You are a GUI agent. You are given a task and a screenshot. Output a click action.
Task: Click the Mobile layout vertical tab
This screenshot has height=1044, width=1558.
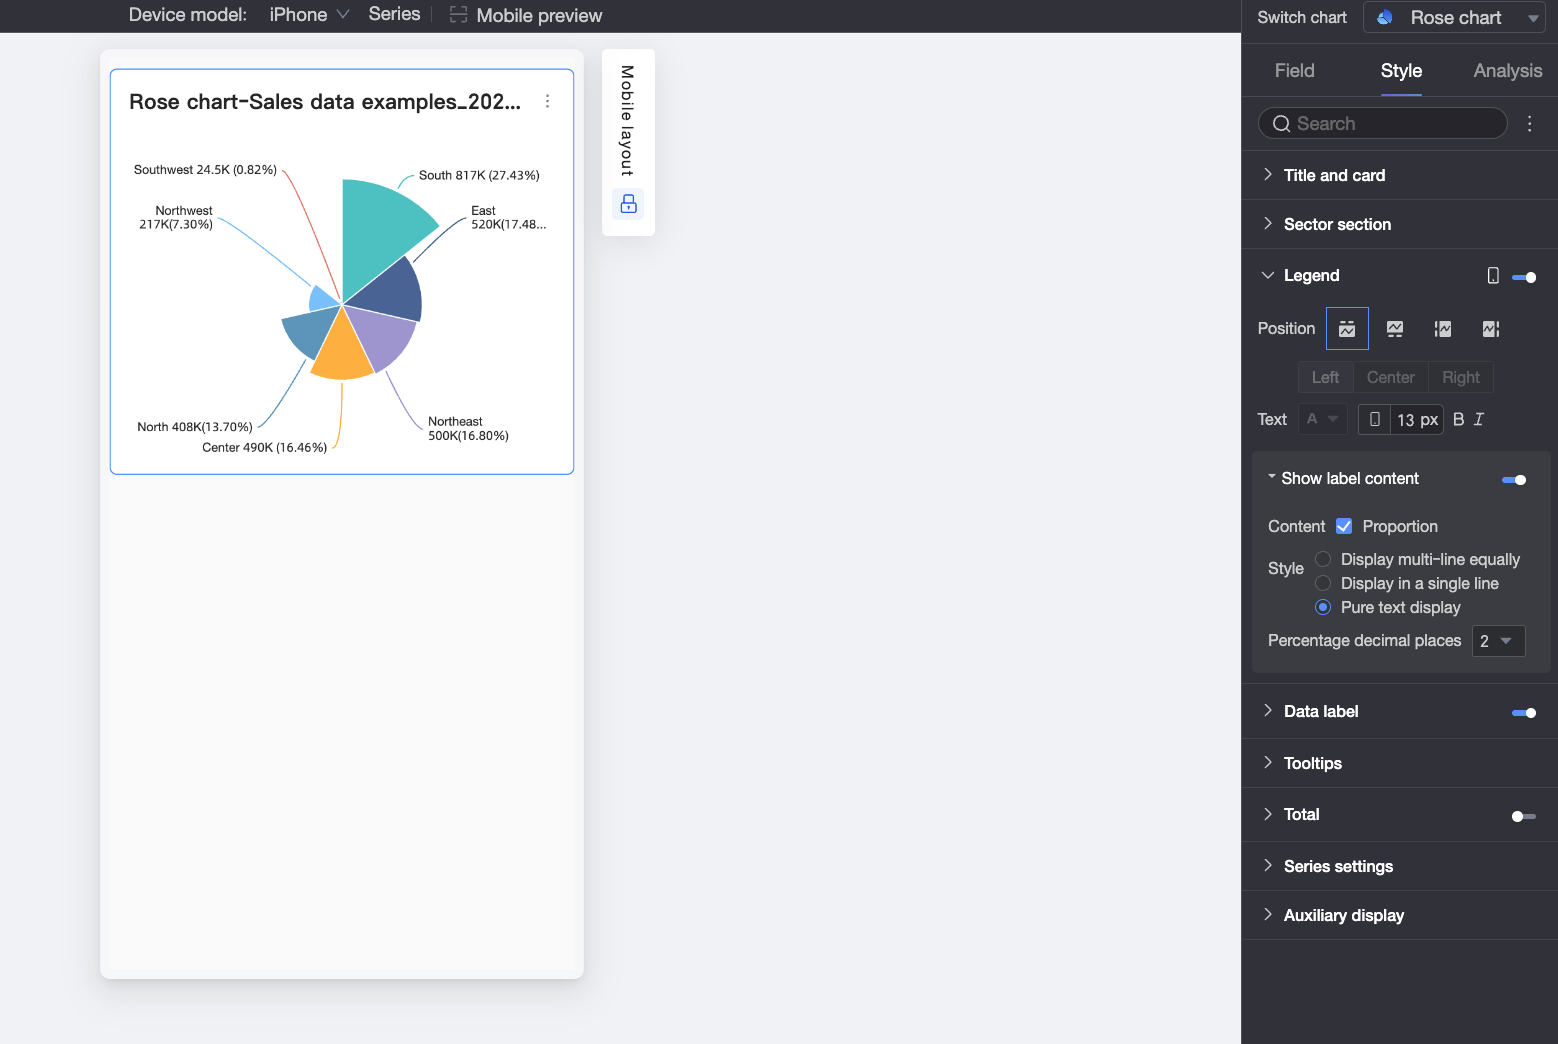coord(627,121)
